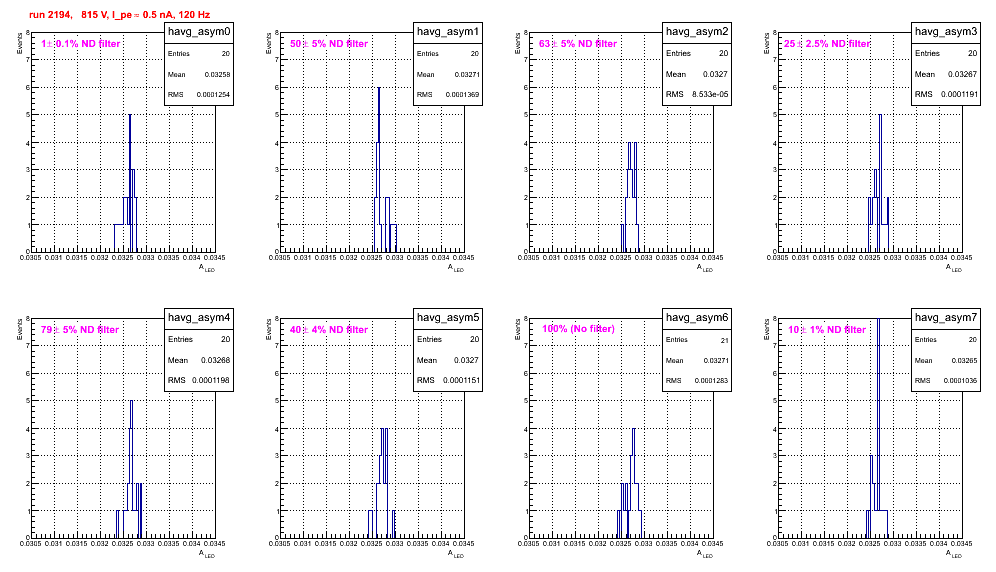Click Entries 21 in havg_asym6 box
The width and height of the screenshot is (996, 572).
pyautogui.click(x=697, y=340)
